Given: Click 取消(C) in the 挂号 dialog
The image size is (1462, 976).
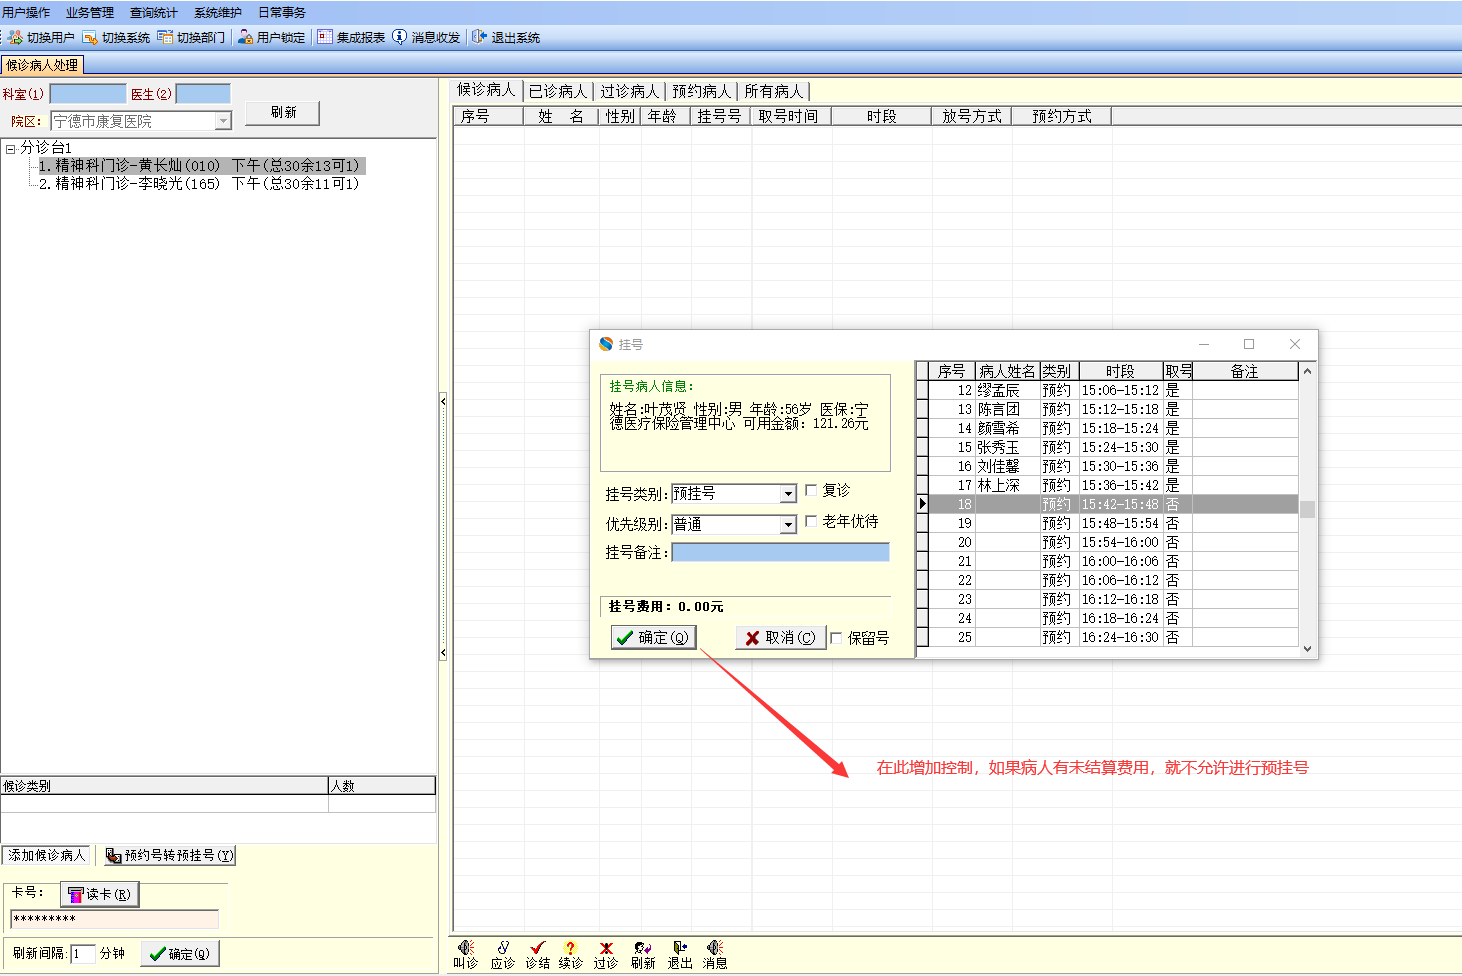Looking at the screenshot, I should click(x=781, y=637).
